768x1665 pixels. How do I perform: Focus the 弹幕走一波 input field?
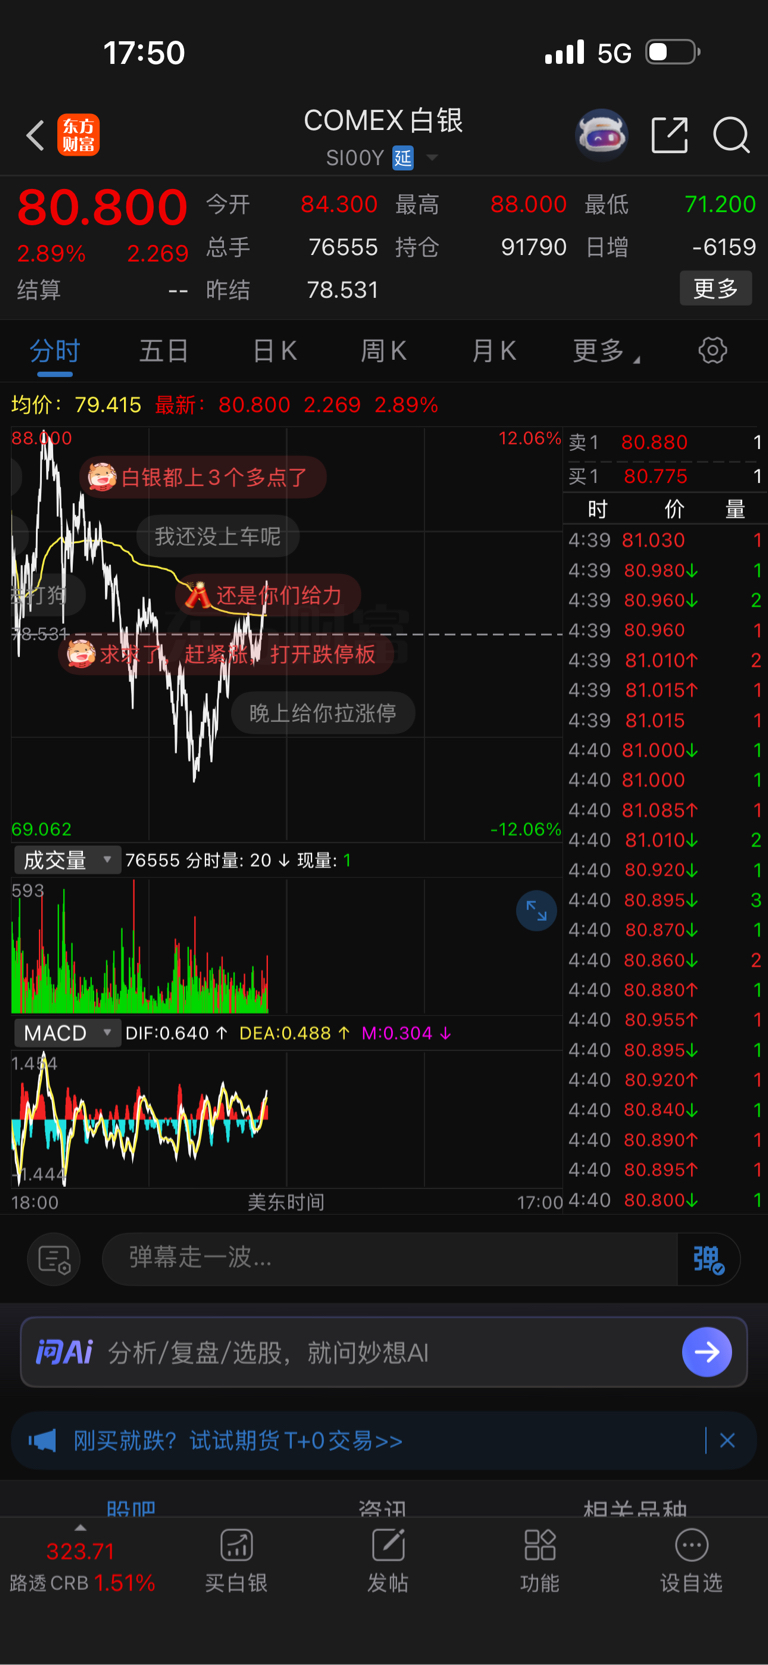click(390, 1258)
